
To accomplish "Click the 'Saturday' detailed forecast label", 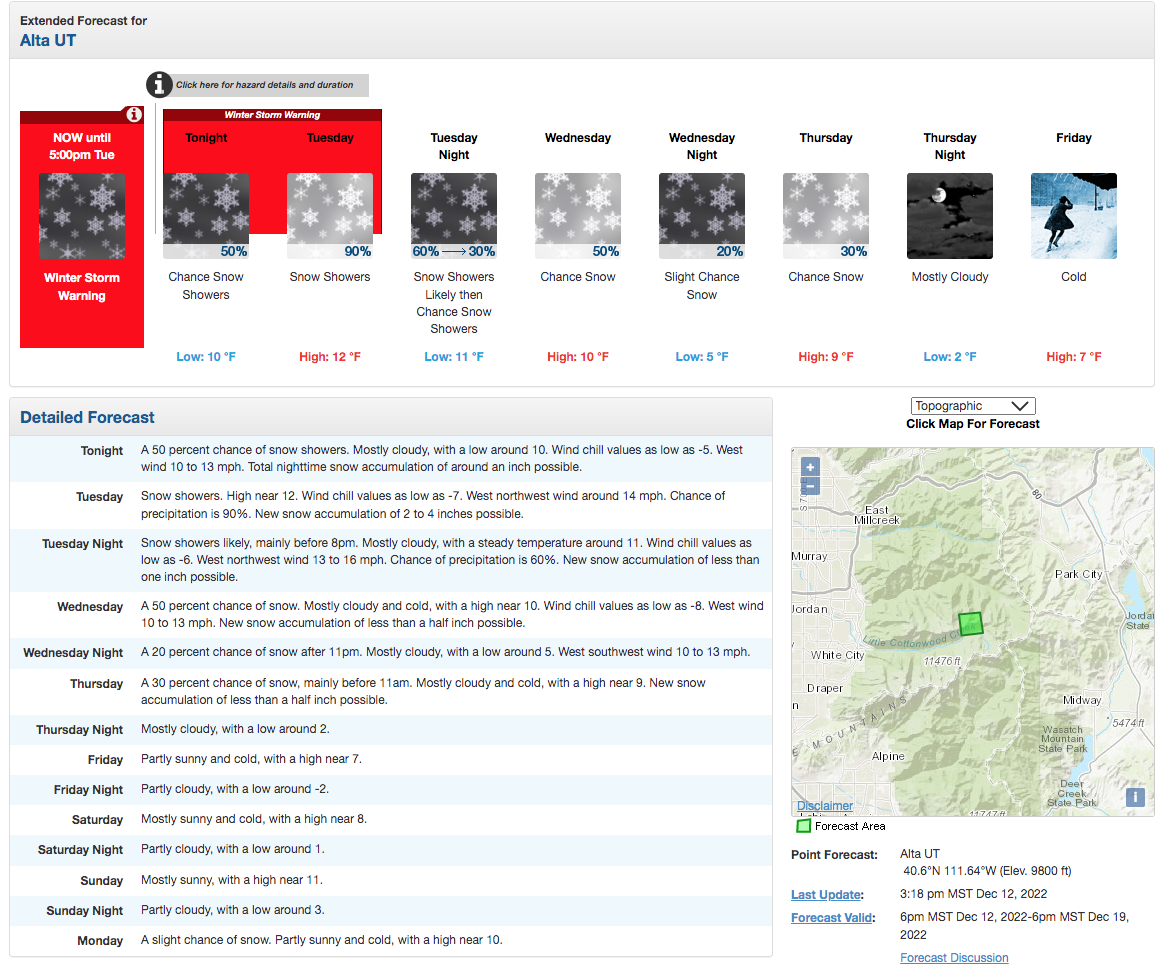I will coord(98,820).
